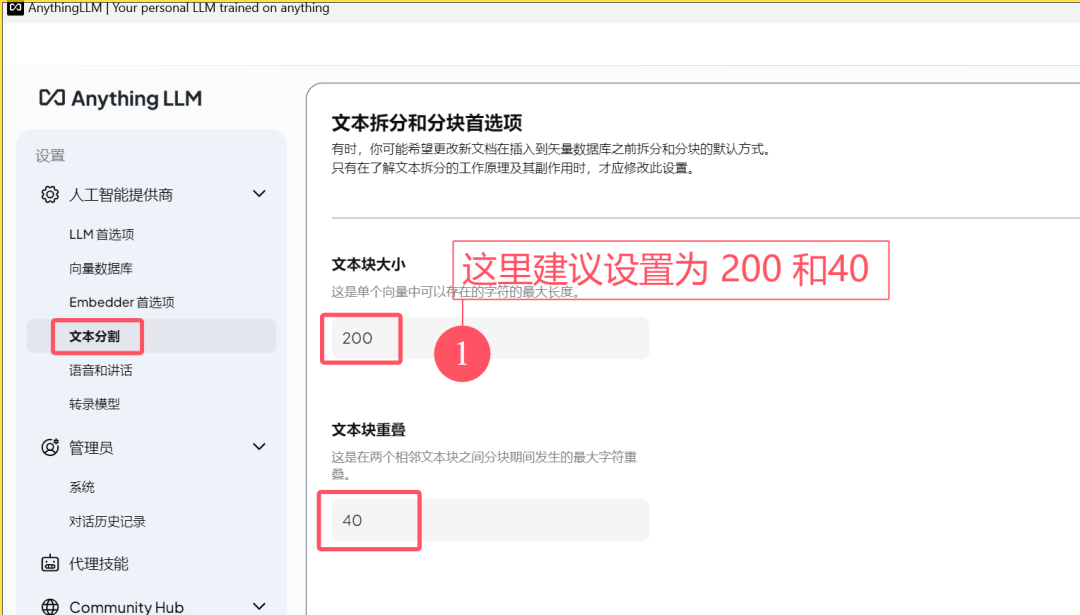The image size is (1080, 615).
Task: Click the 管理员 section label
Action: click(91, 448)
